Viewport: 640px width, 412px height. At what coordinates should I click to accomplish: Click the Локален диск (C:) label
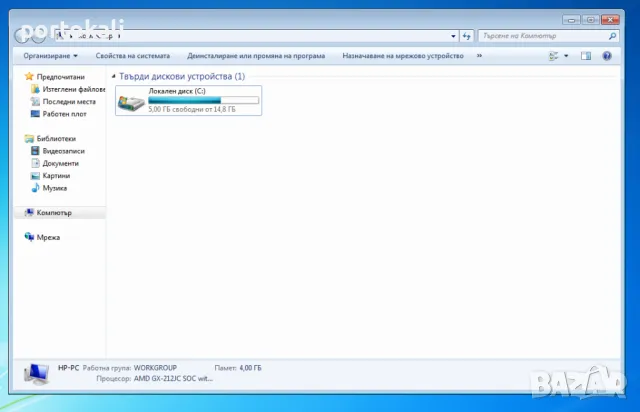[177, 91]
